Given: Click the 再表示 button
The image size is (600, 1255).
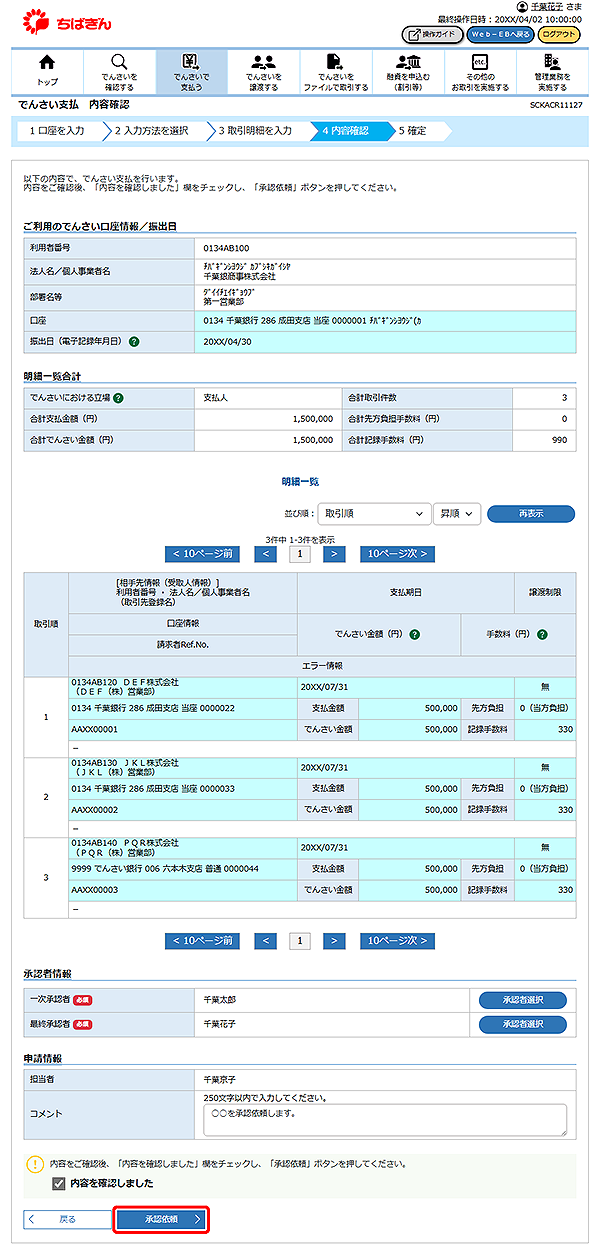Looking at the screenshot, I should (530, 514).
